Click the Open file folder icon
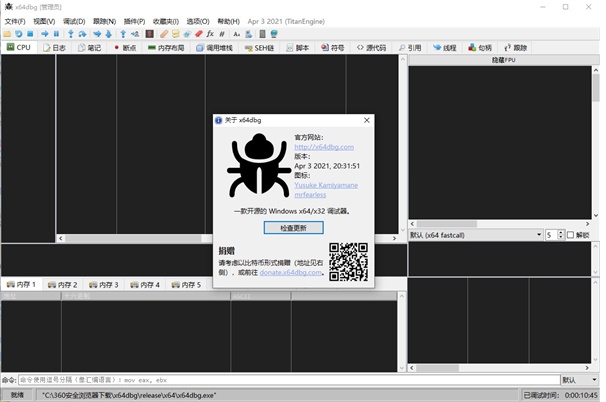 pyautogui.click(x=7, y=34)
